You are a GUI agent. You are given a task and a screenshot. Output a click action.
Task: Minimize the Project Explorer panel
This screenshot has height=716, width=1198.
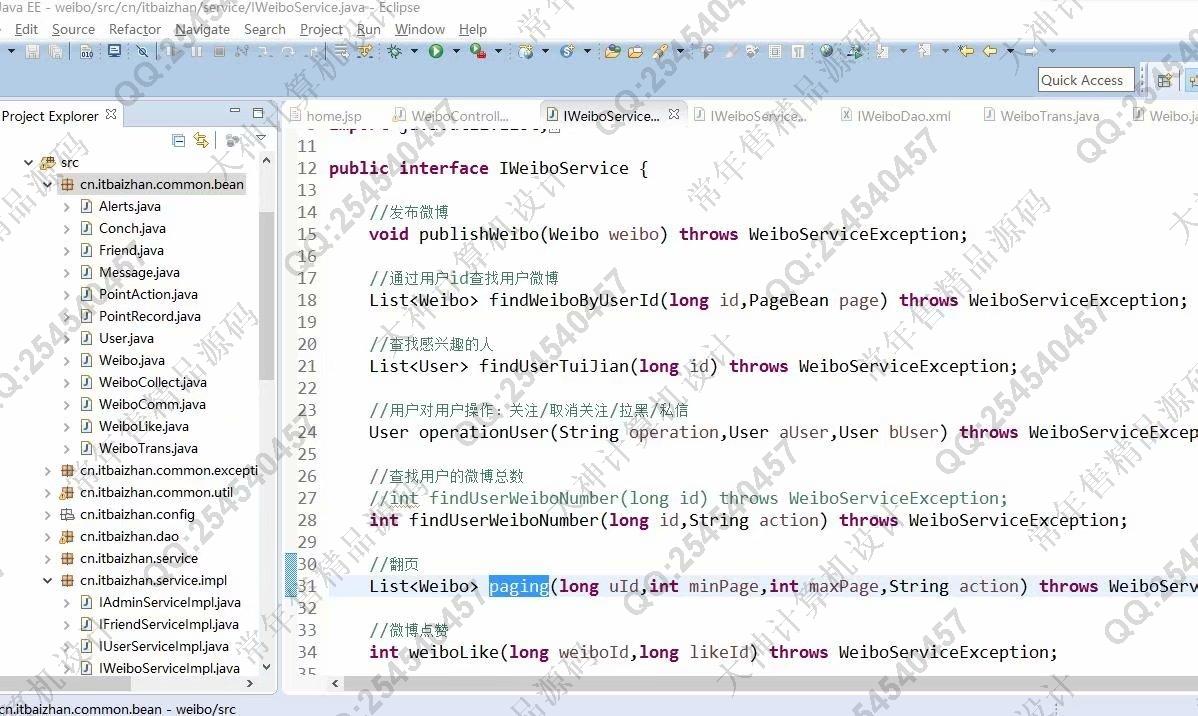(x=235, y=112)
